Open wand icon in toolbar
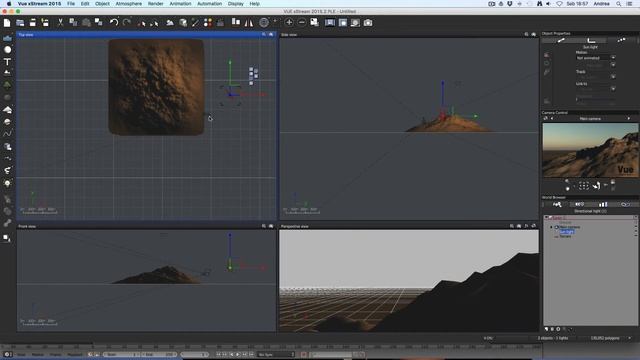640x360 pixels. [195, 23]
